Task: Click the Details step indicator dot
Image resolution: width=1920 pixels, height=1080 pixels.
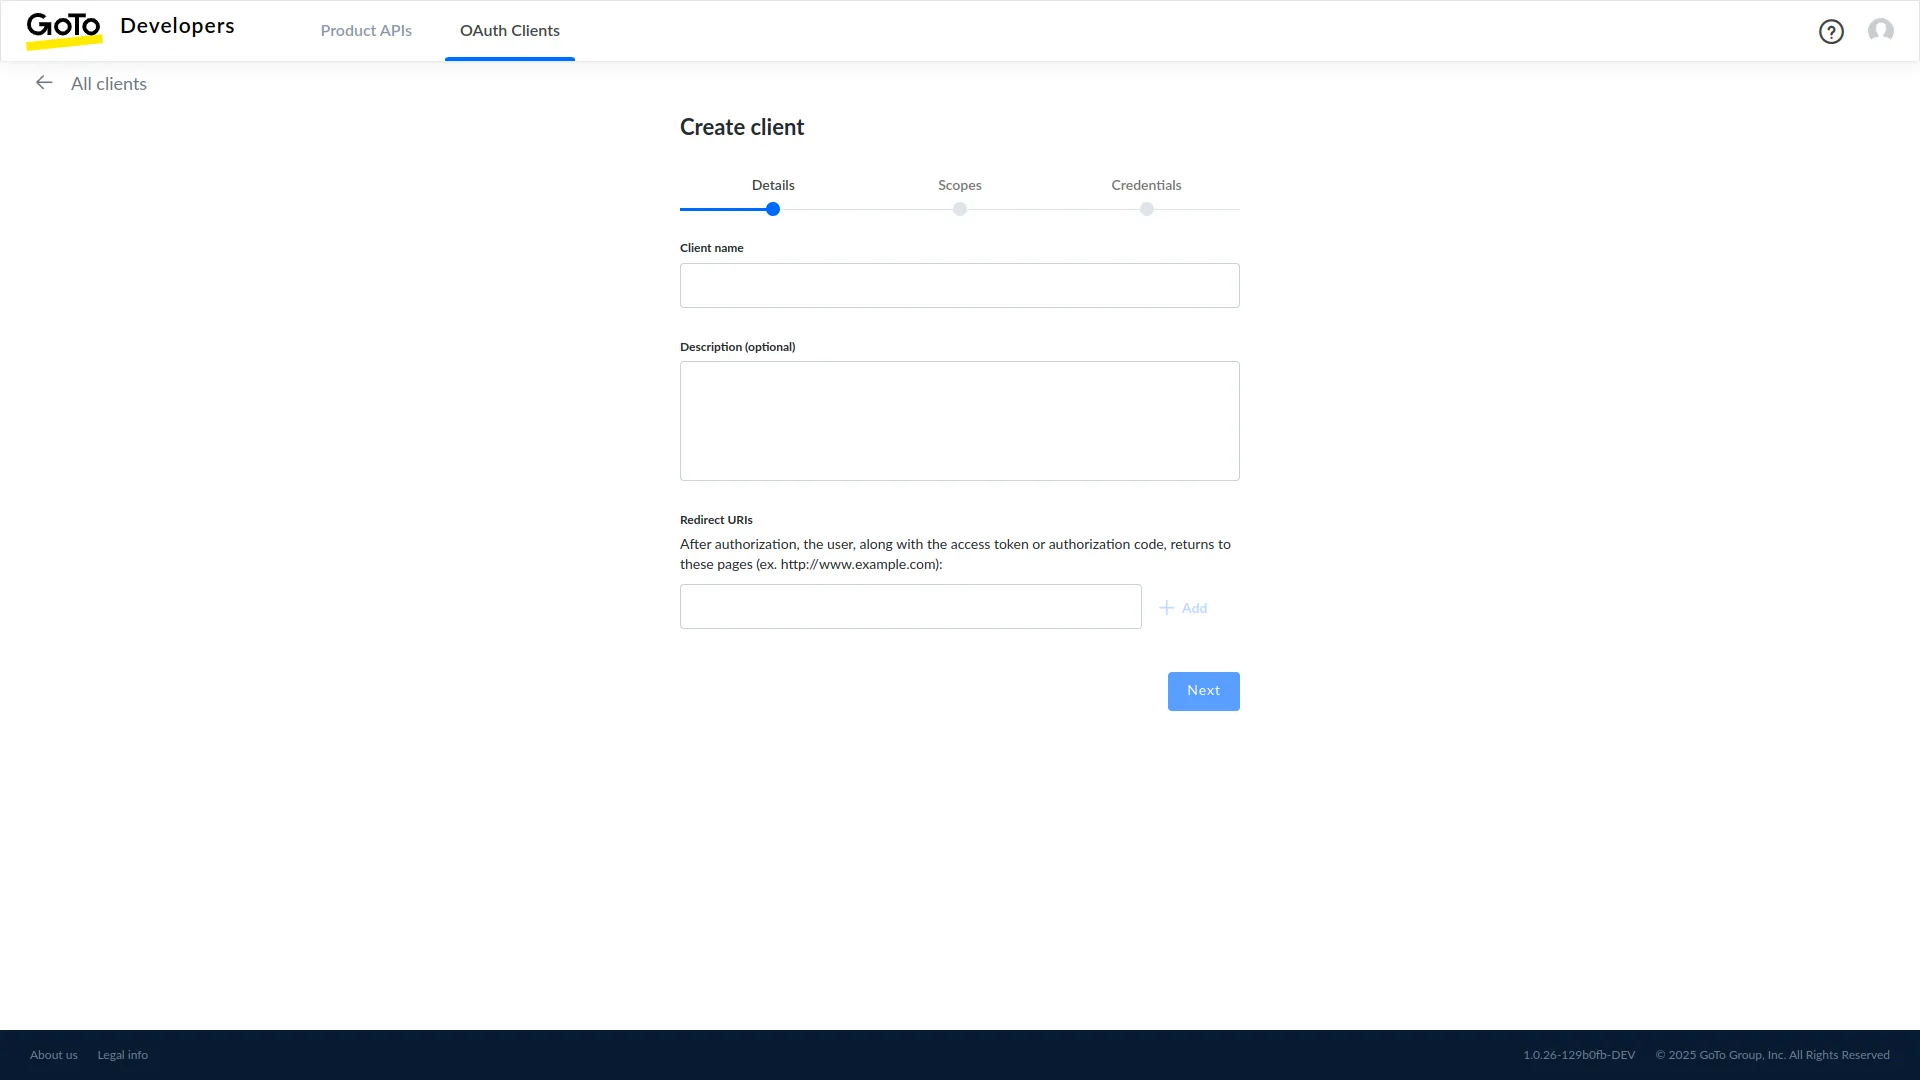Action: tap(773, 209)
